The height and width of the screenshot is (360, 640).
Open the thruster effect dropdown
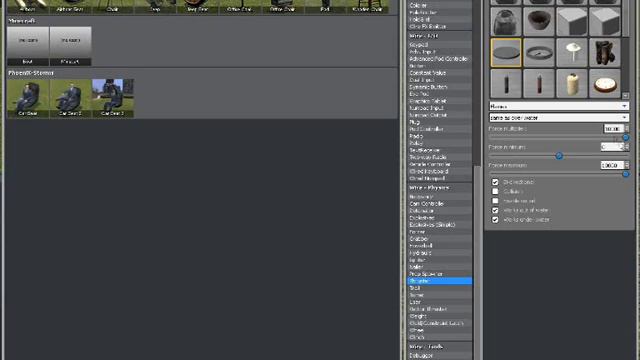(558, 106)
